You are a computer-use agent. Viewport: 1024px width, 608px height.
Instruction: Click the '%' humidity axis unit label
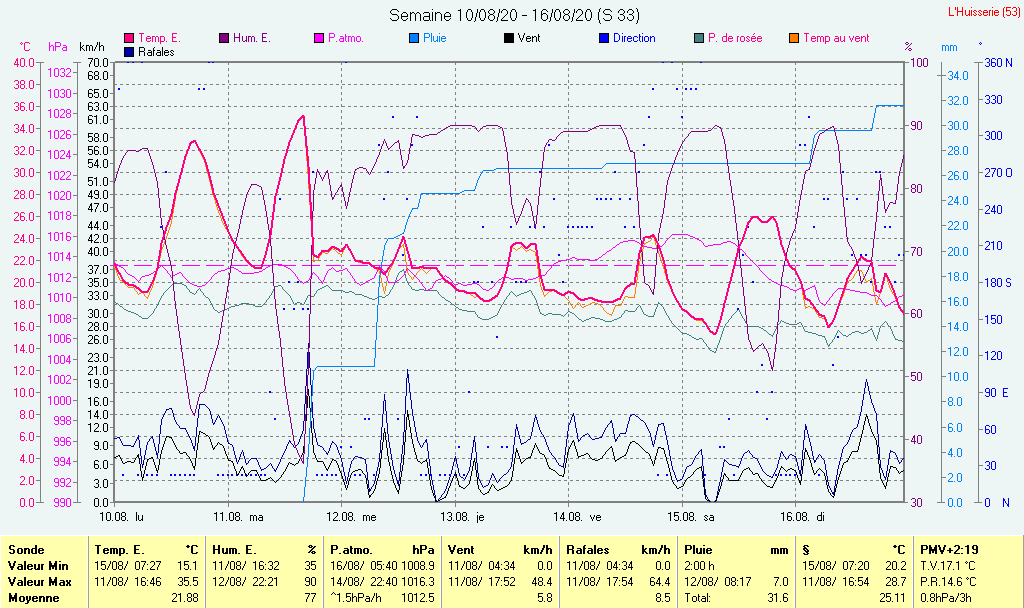point(908,47)
